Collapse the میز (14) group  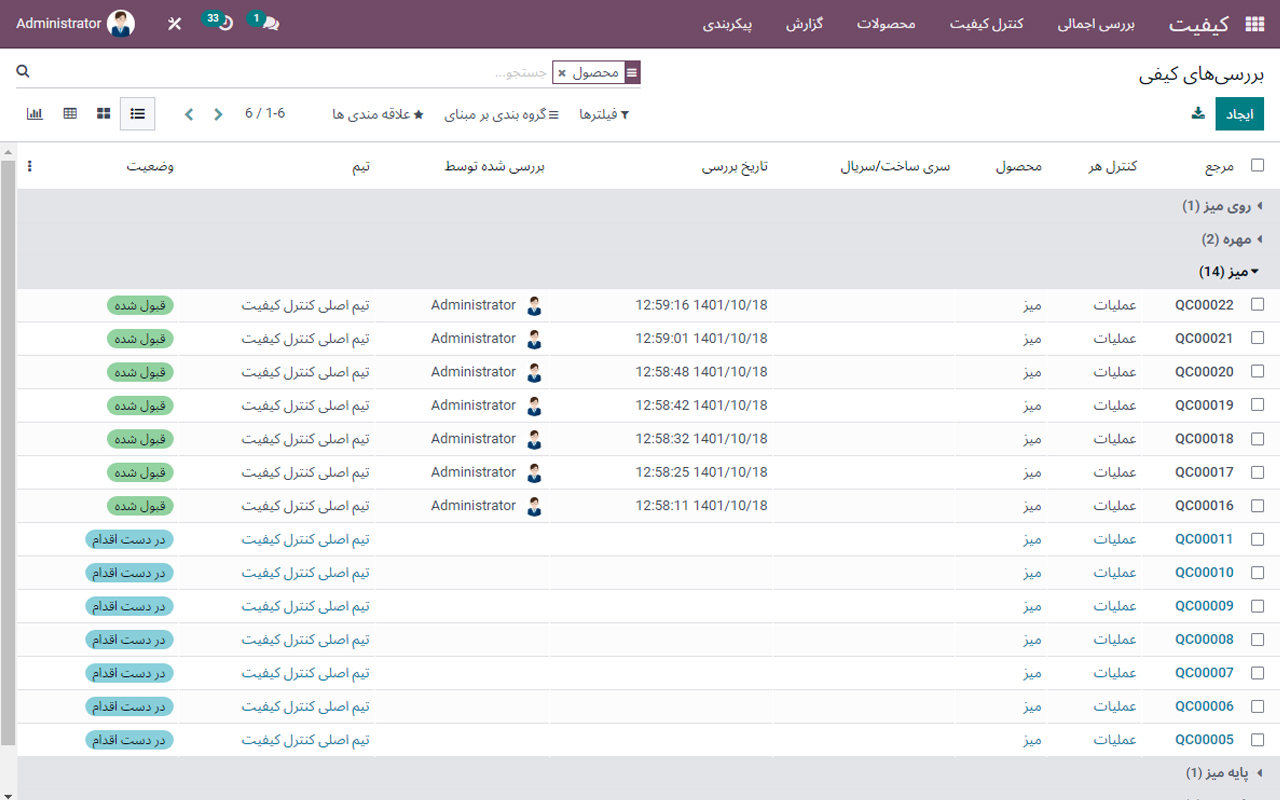click(1229, 272)
